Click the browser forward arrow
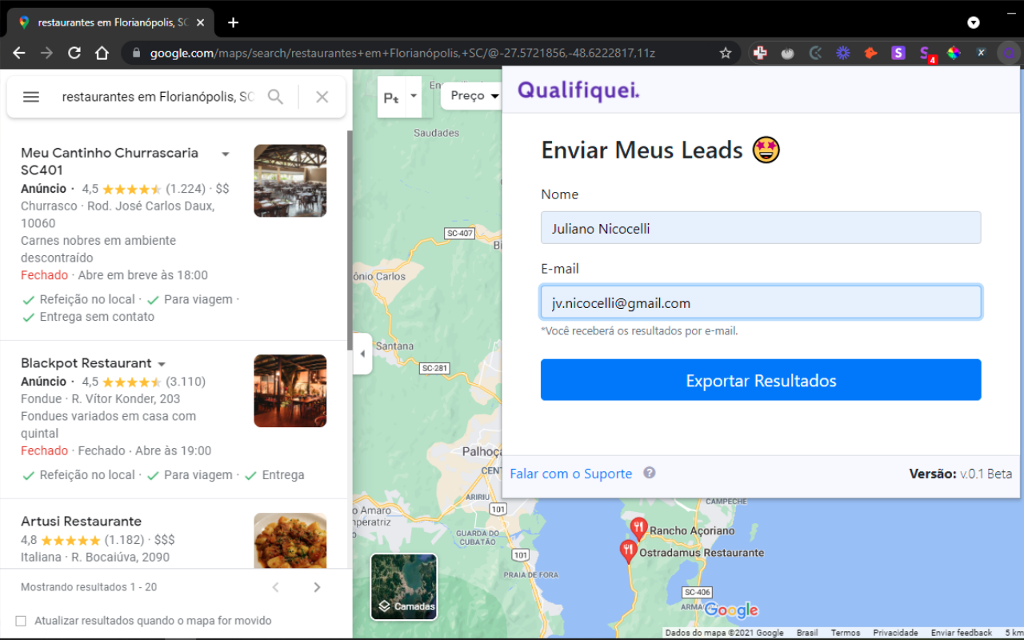The height and width of the screenshot is (640, 1024). [x=46, y=53]
